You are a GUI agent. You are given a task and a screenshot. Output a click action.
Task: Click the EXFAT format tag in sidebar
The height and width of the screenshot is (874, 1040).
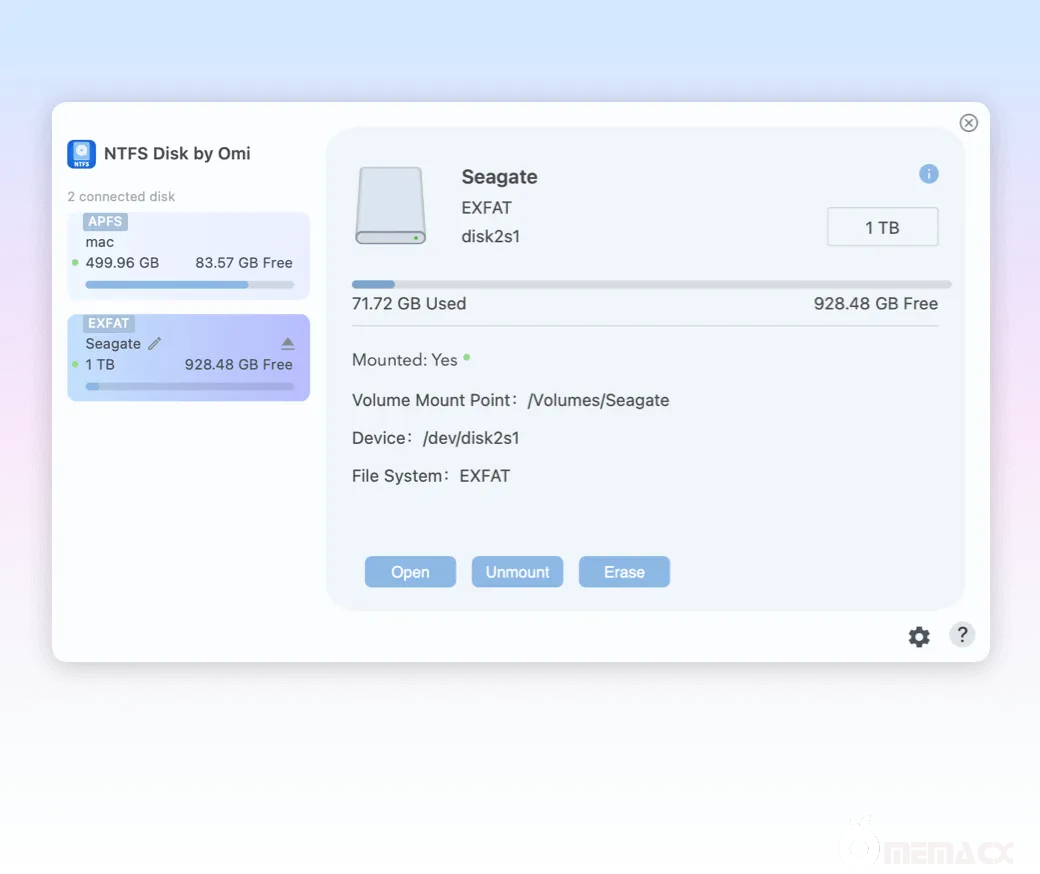click(x=109, y=323)
